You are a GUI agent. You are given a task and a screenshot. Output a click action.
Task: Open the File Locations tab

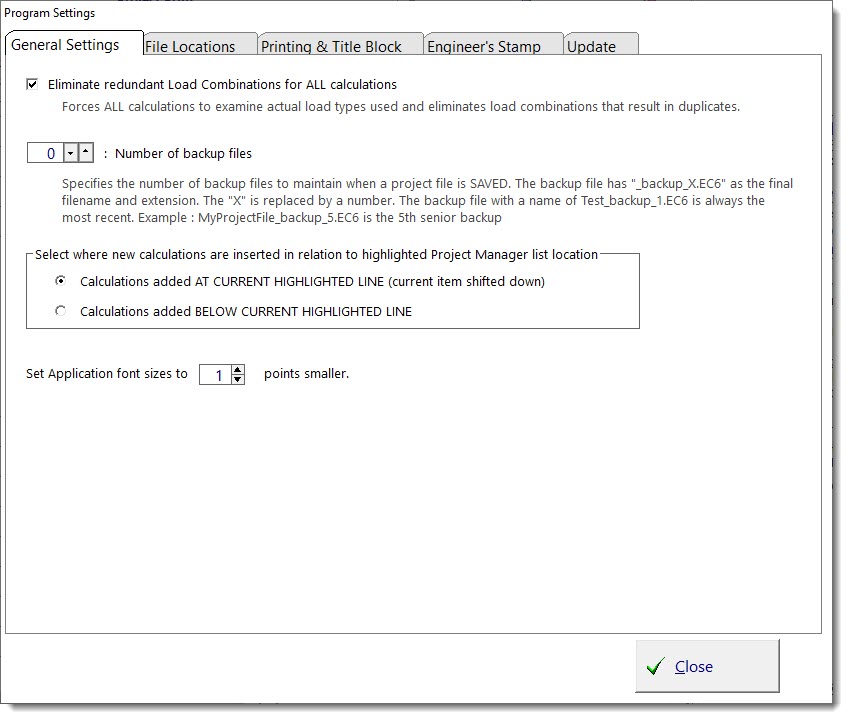190,46
